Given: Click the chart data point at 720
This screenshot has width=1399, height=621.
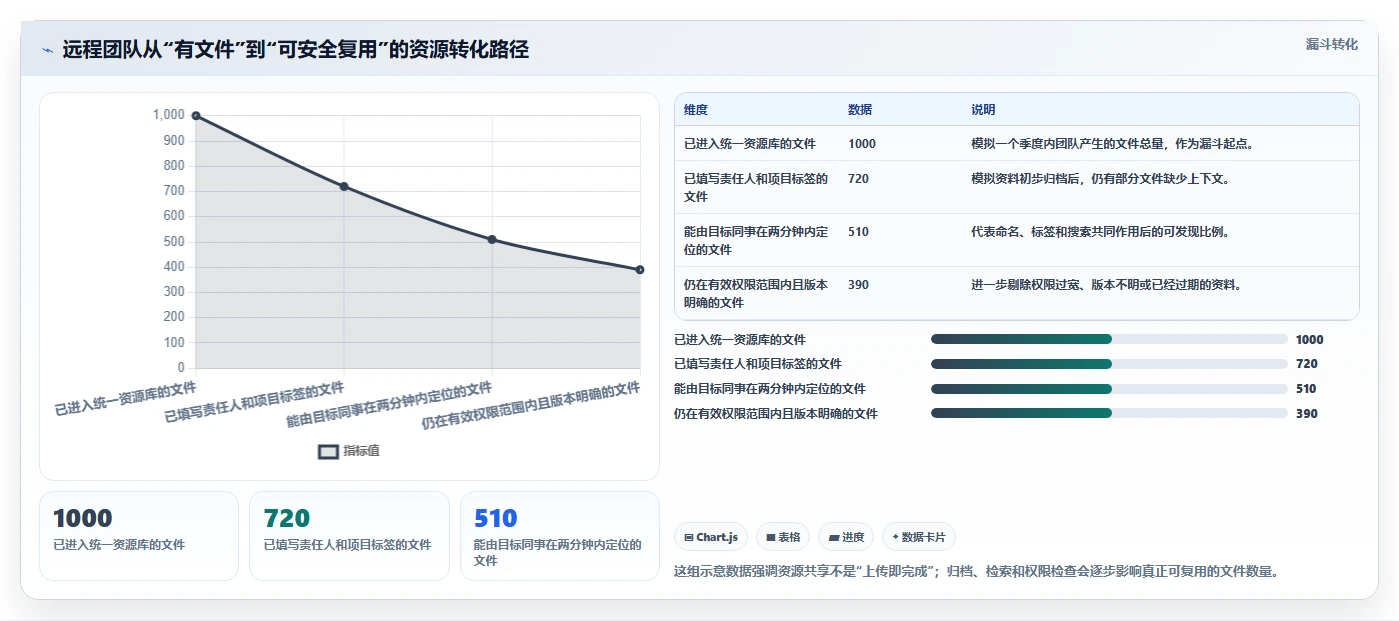Looking at the screenshot, I should point(344,186).
